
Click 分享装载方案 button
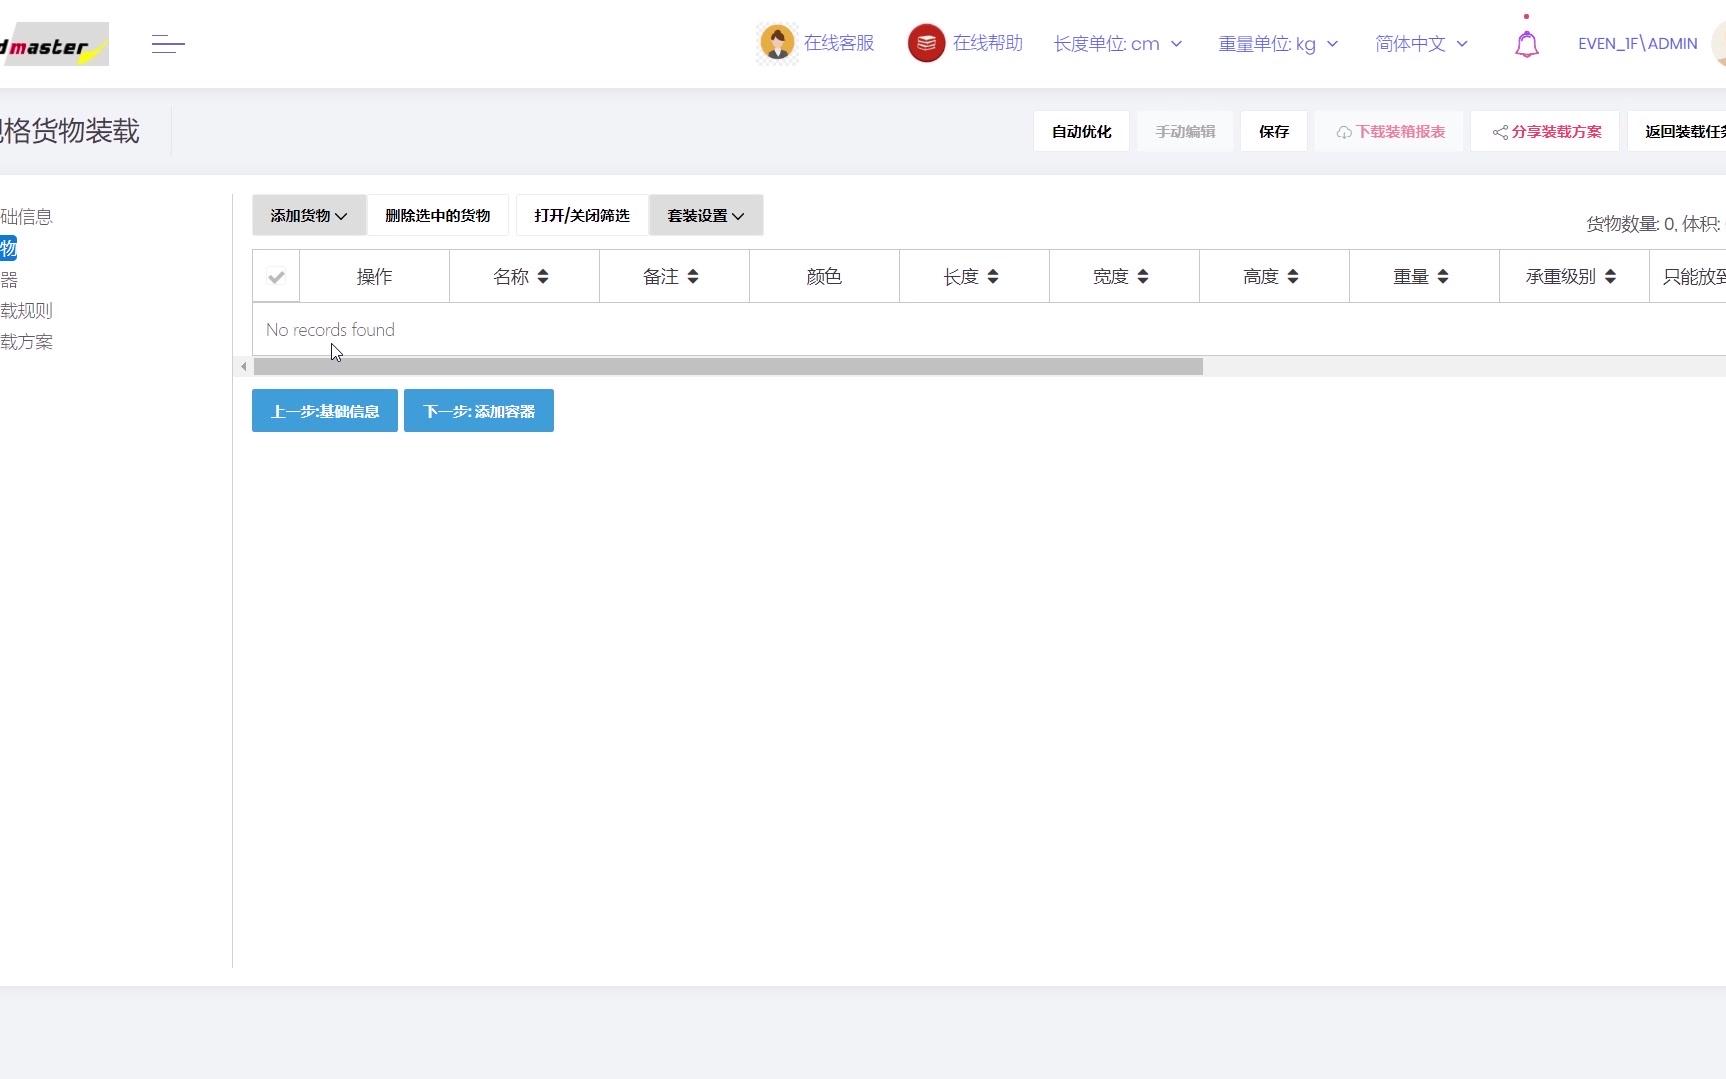[1546, 132]
